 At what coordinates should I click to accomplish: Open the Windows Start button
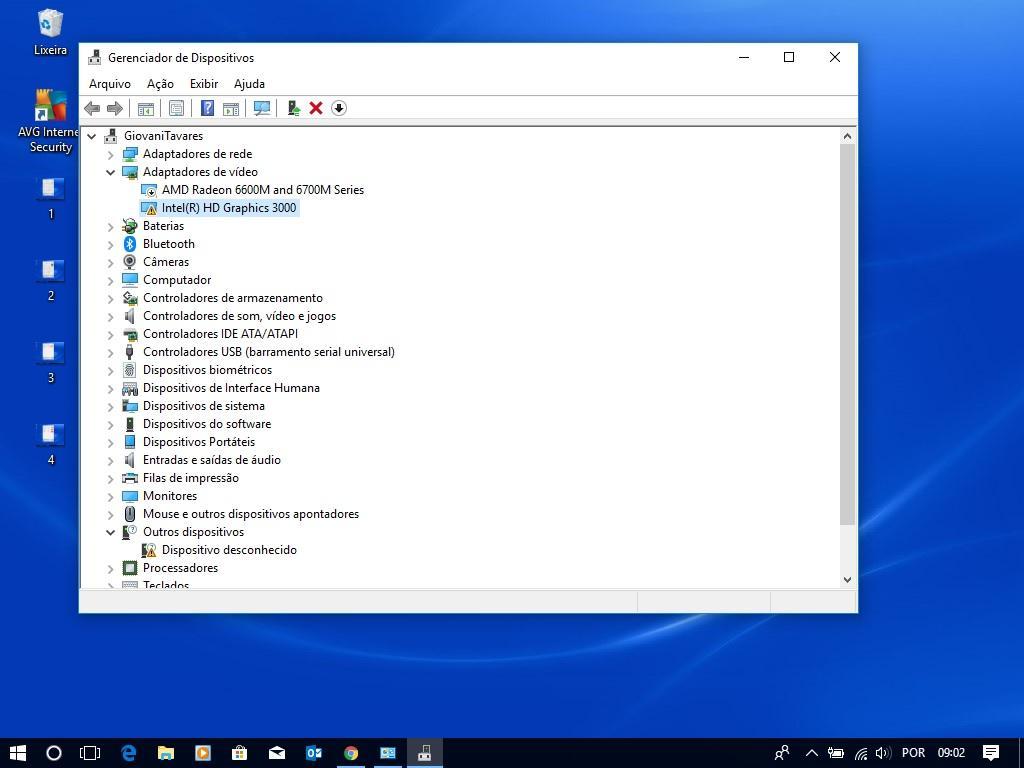(x=18, y=753)
